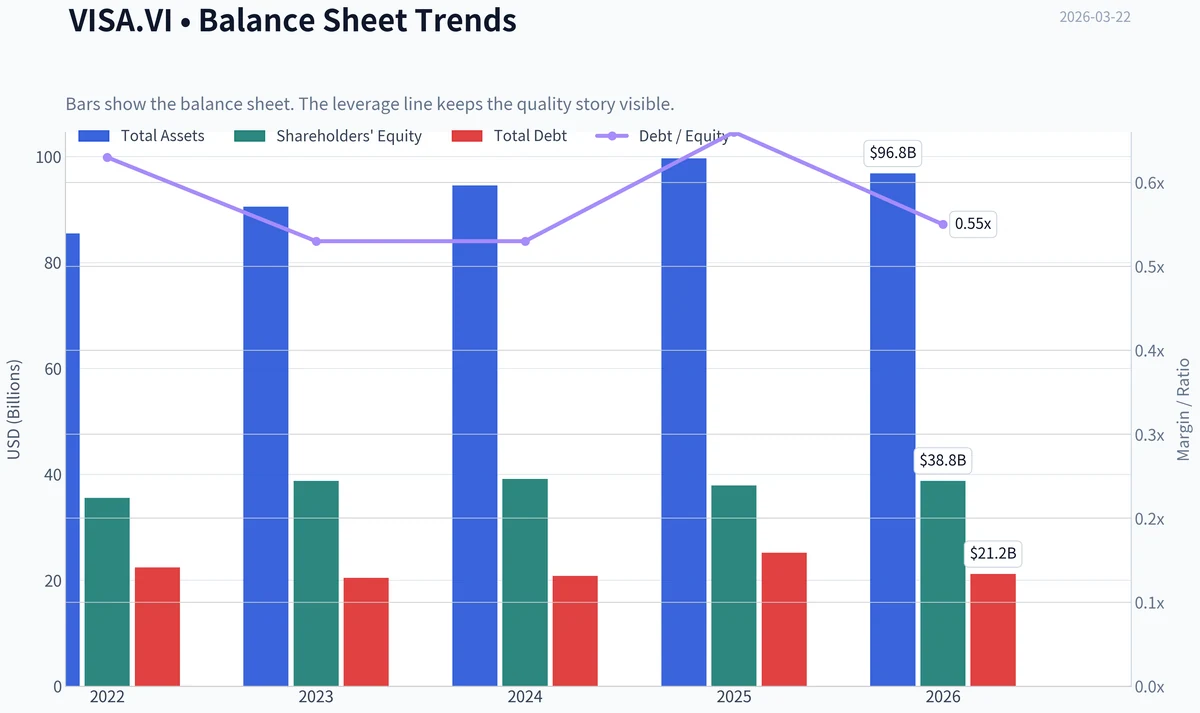Select the 2022 Total Debt bar

158,627
